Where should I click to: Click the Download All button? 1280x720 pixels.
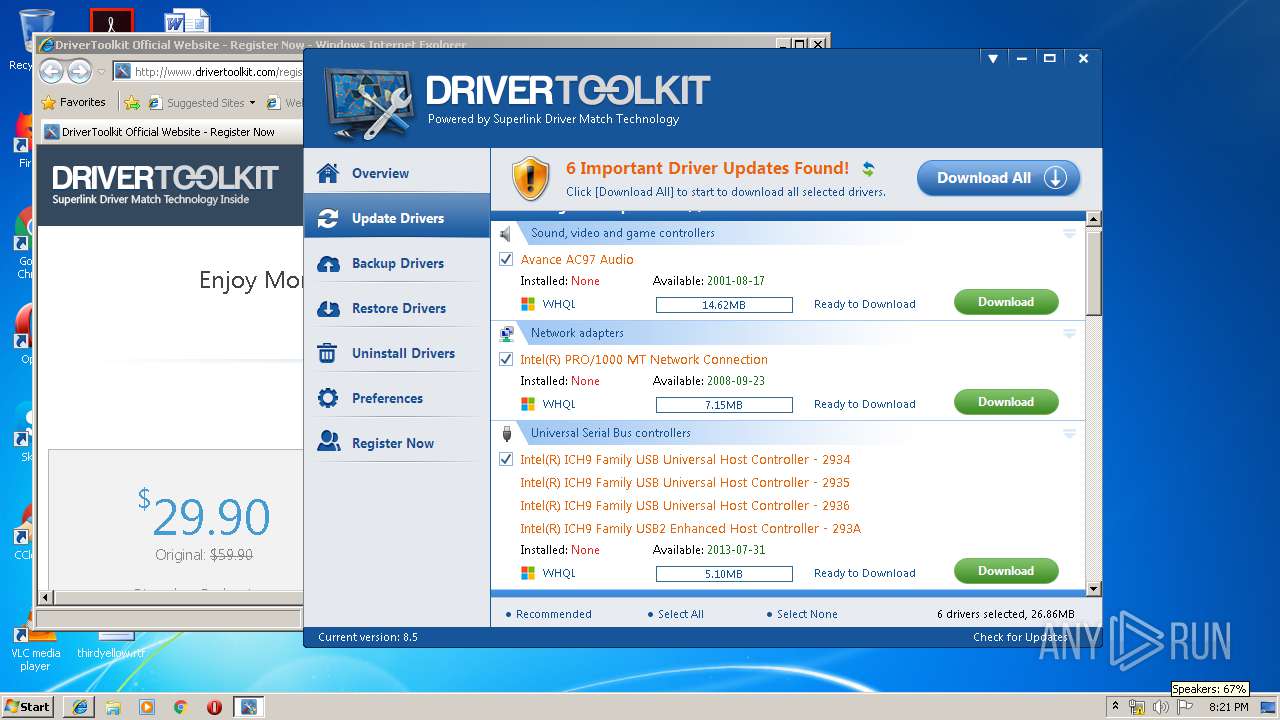click(999, 178)
